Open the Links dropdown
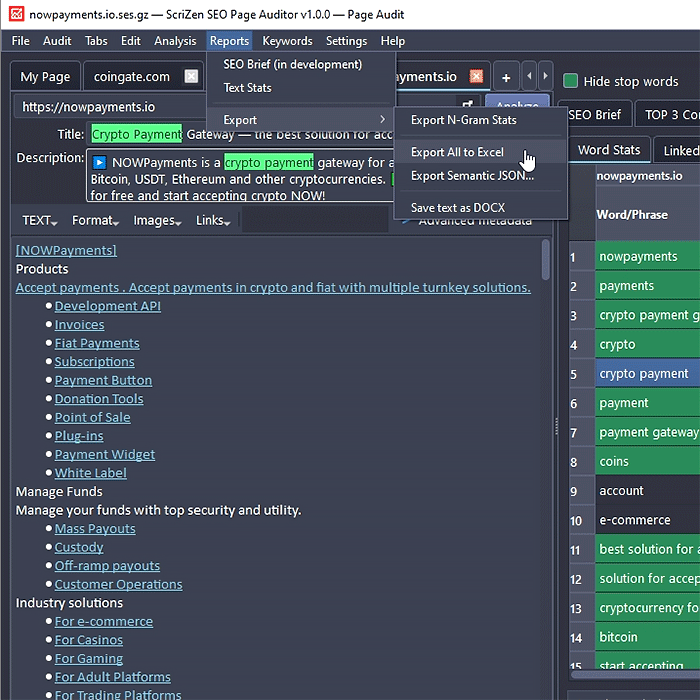This screenshot has height=700, width=700. (x=213, y=220)
